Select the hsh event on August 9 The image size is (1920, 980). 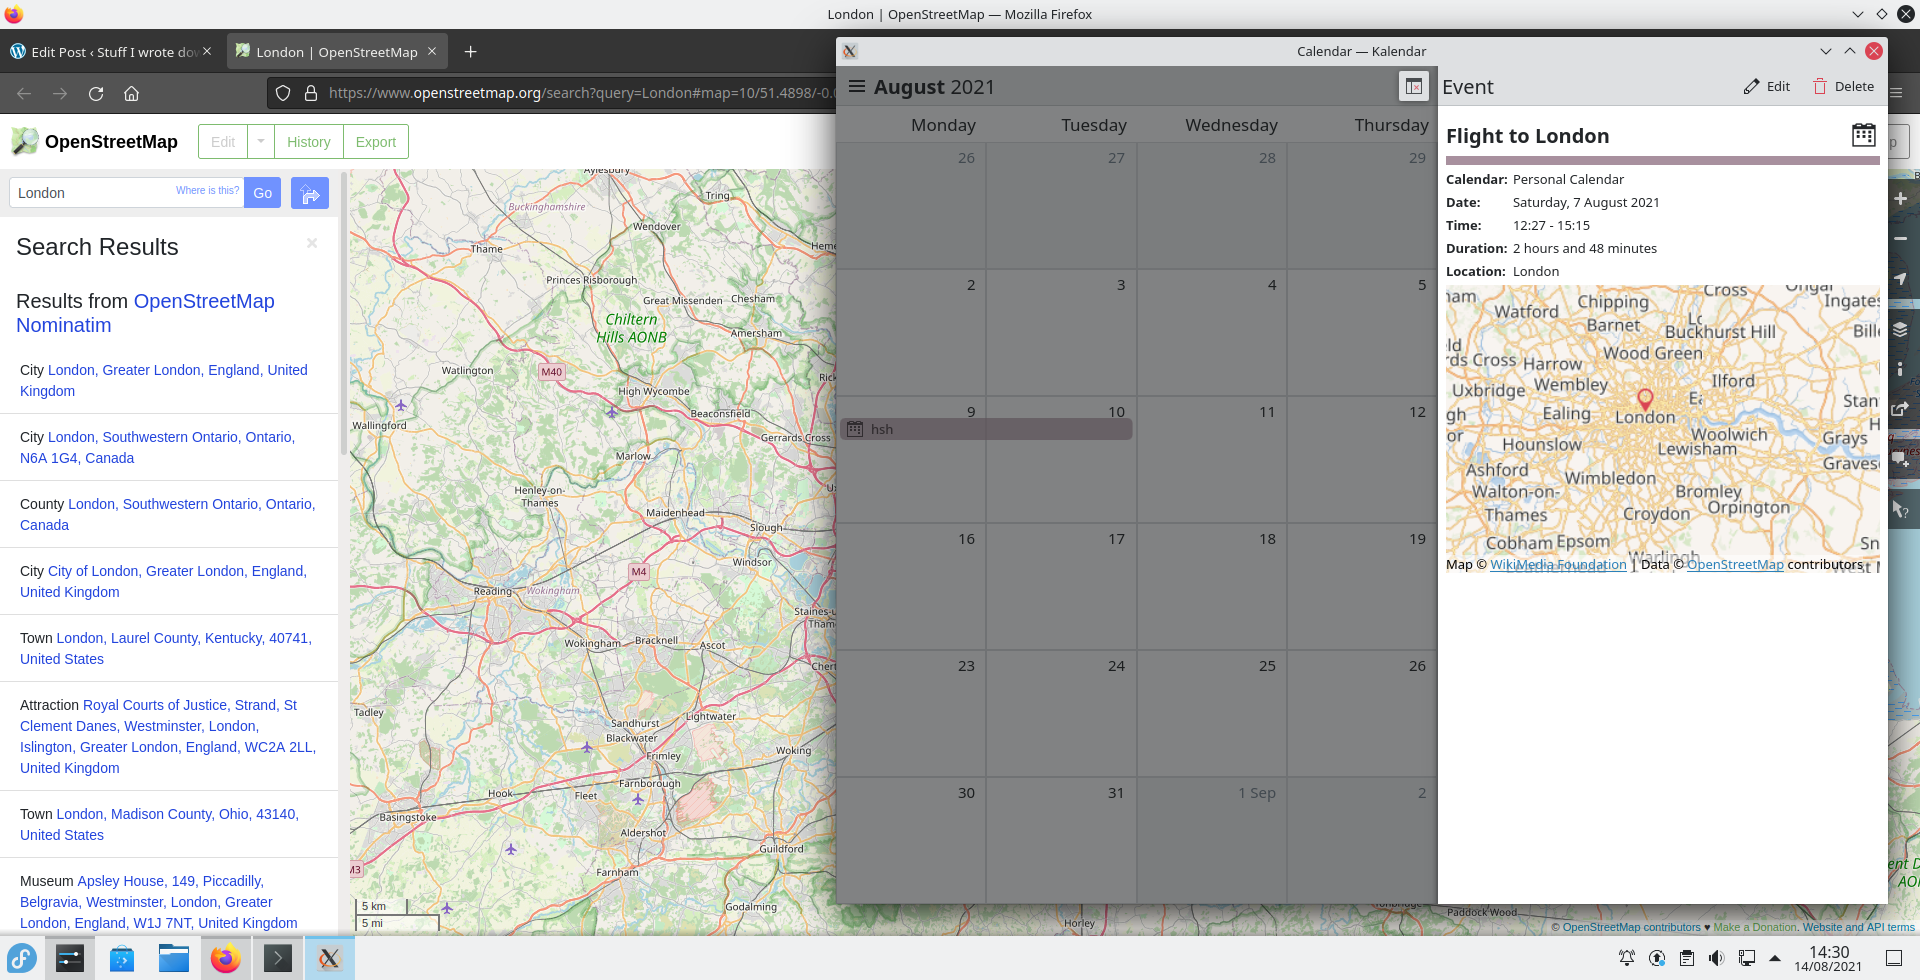(x=986, y=429)
